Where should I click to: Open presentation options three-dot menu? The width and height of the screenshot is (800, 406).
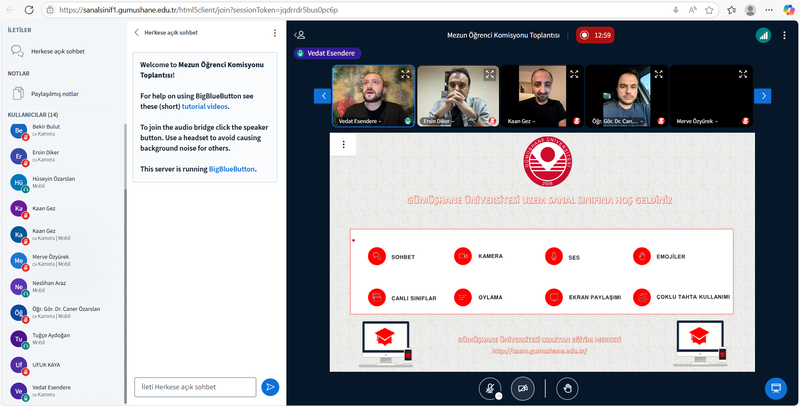tap(343, 145)
